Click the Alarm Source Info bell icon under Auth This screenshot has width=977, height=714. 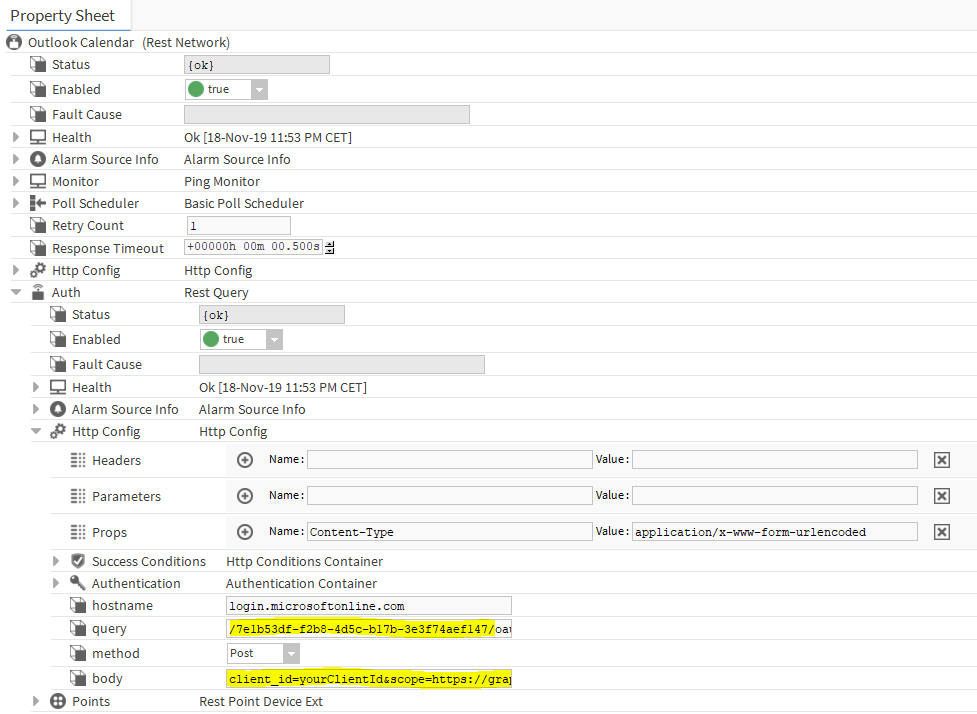tap(58, 409)
